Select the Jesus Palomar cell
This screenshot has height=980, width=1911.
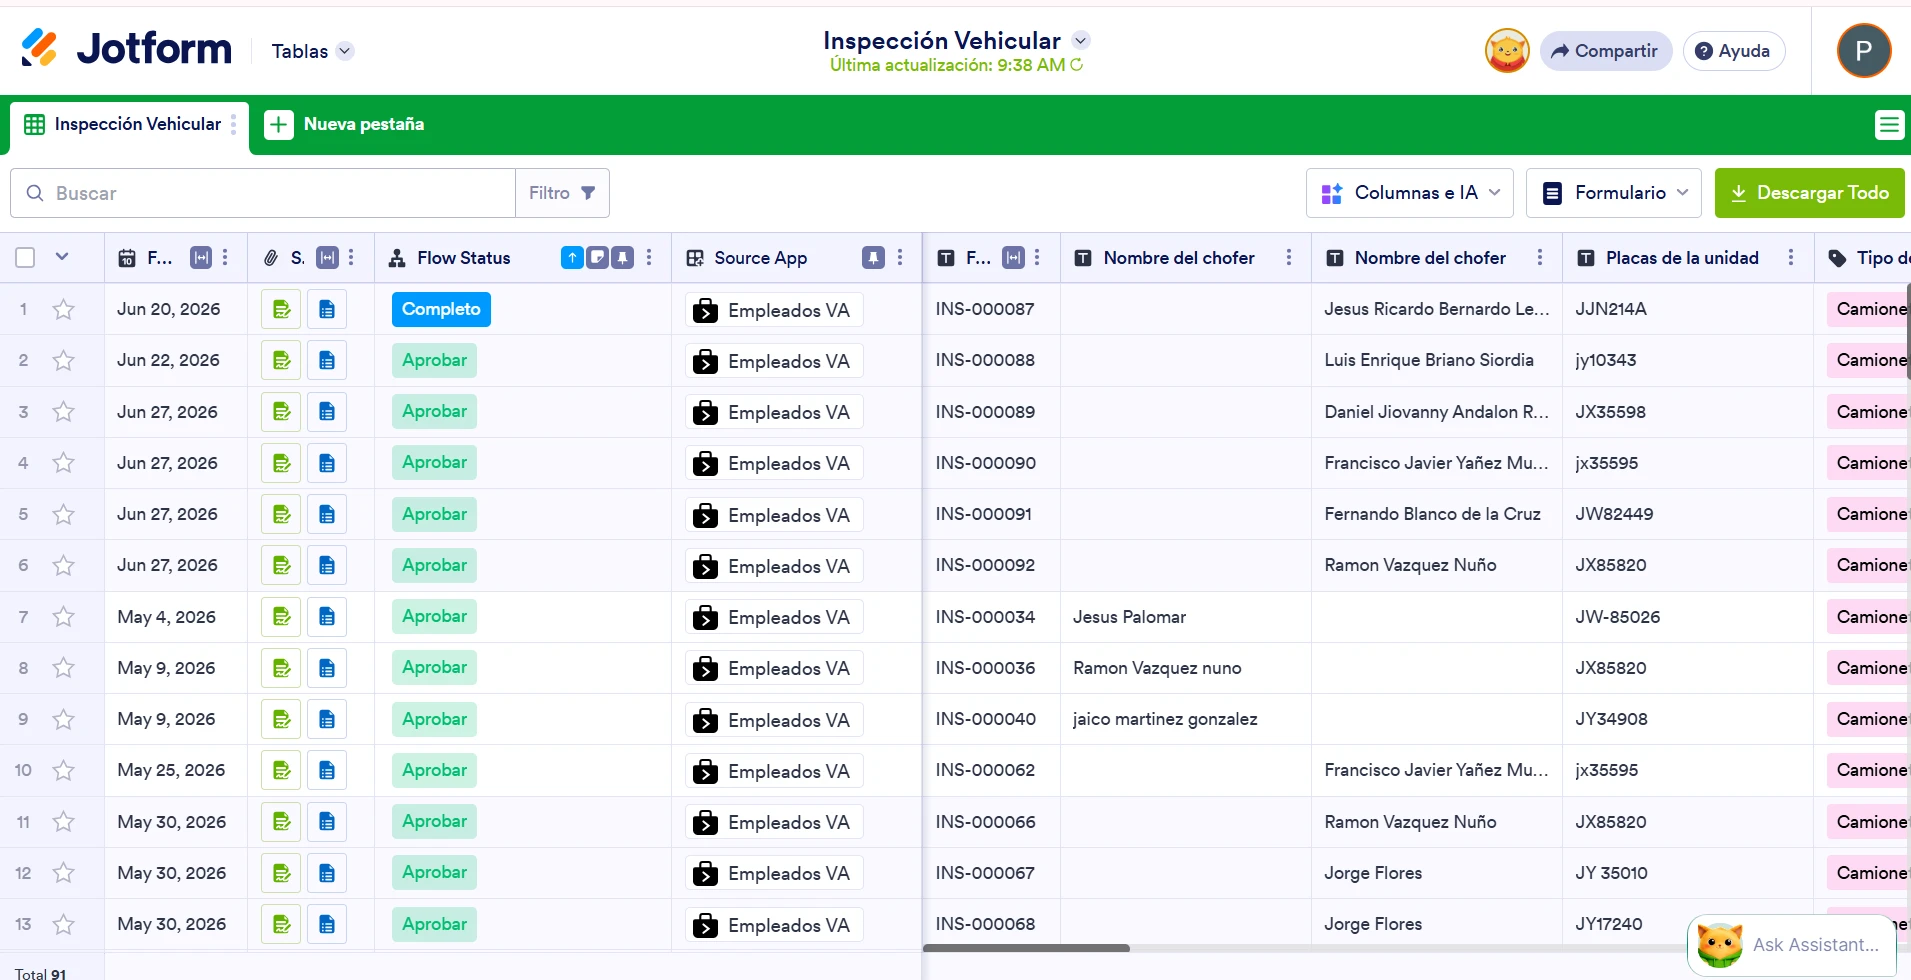coord(1185,617)
